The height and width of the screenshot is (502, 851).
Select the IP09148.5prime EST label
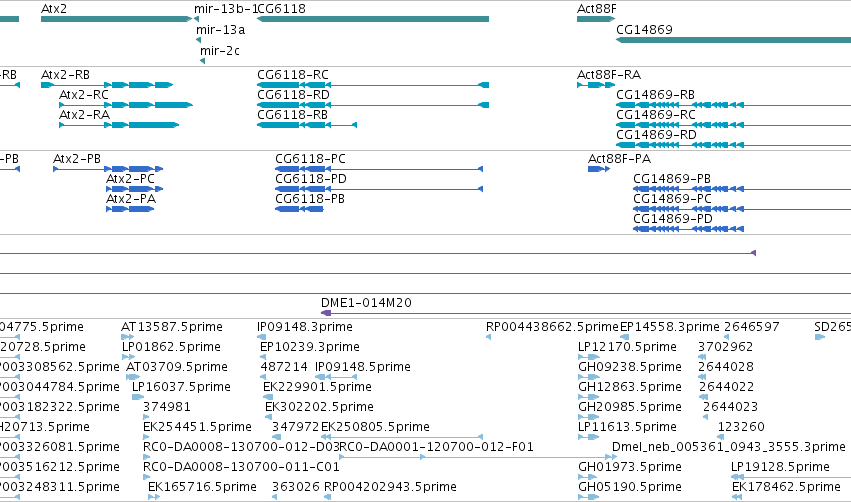363,367
